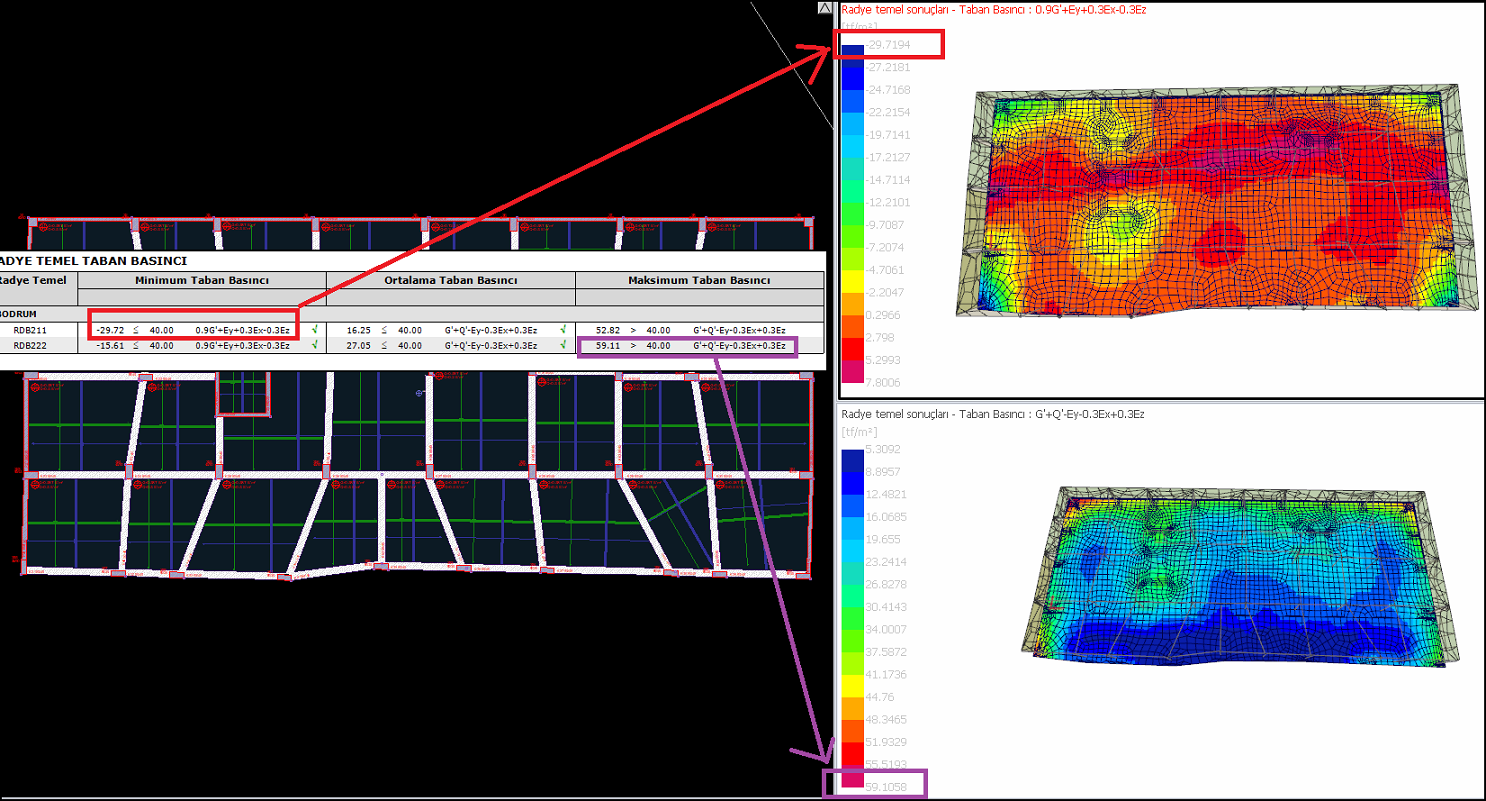Screen dimensions: 1486x801
Task: Click the -29.72 minimum pressure value
Action: (110, 330)
